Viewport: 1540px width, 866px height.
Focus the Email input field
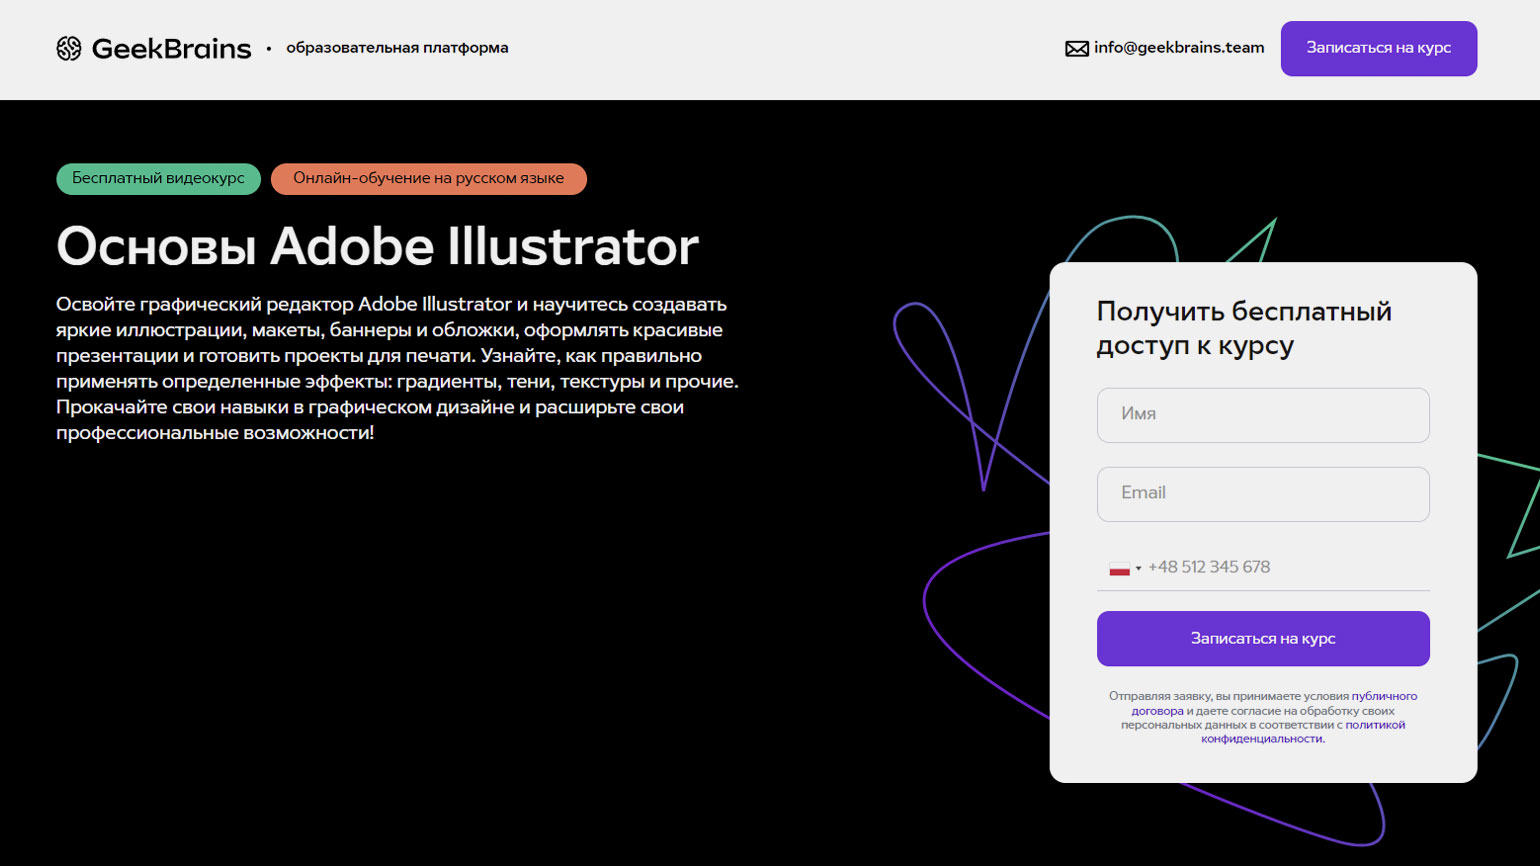1263,494
